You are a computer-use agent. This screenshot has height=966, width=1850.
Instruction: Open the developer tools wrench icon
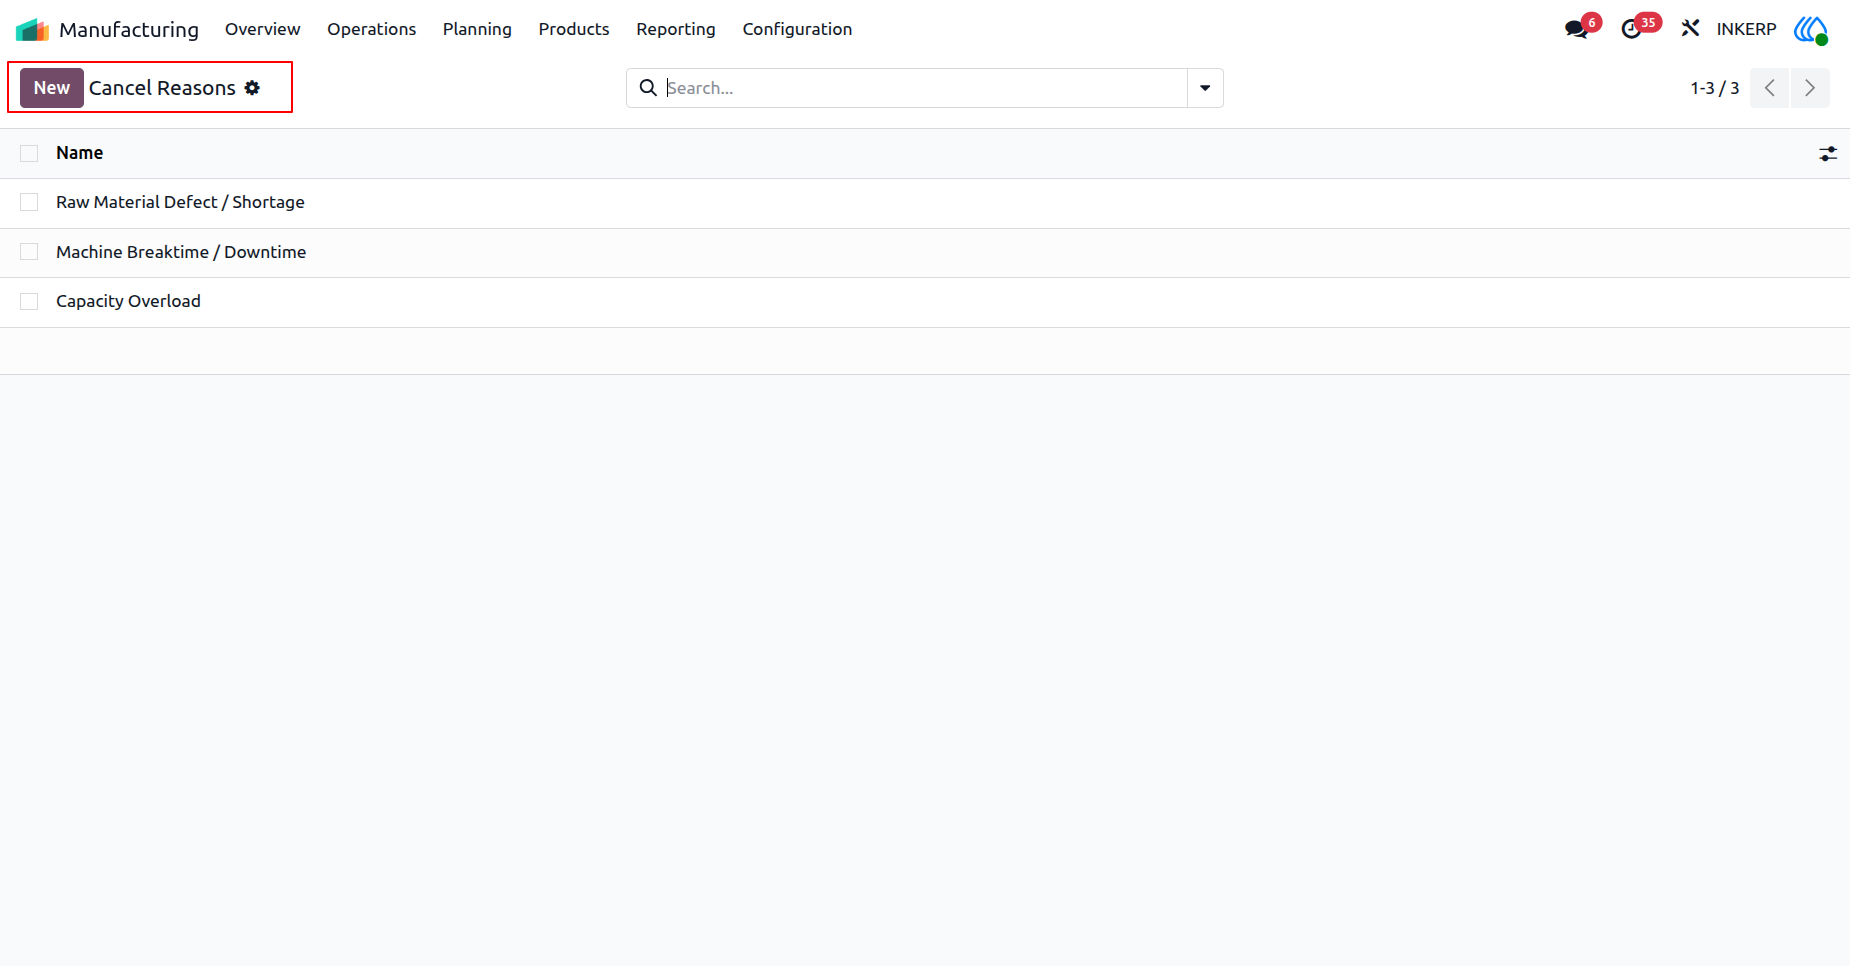pyautogui.click(x=1690, y=29)
